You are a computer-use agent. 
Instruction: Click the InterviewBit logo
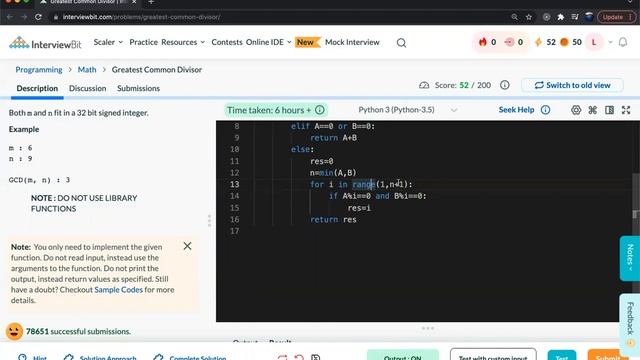[45, 43]
